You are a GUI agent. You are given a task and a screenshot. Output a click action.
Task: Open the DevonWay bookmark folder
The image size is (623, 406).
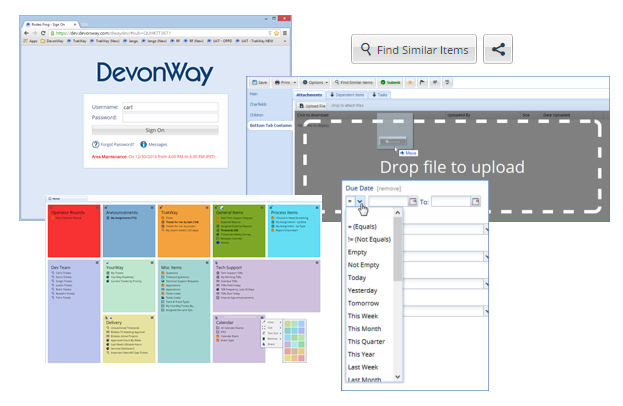(x=52, y=41)
